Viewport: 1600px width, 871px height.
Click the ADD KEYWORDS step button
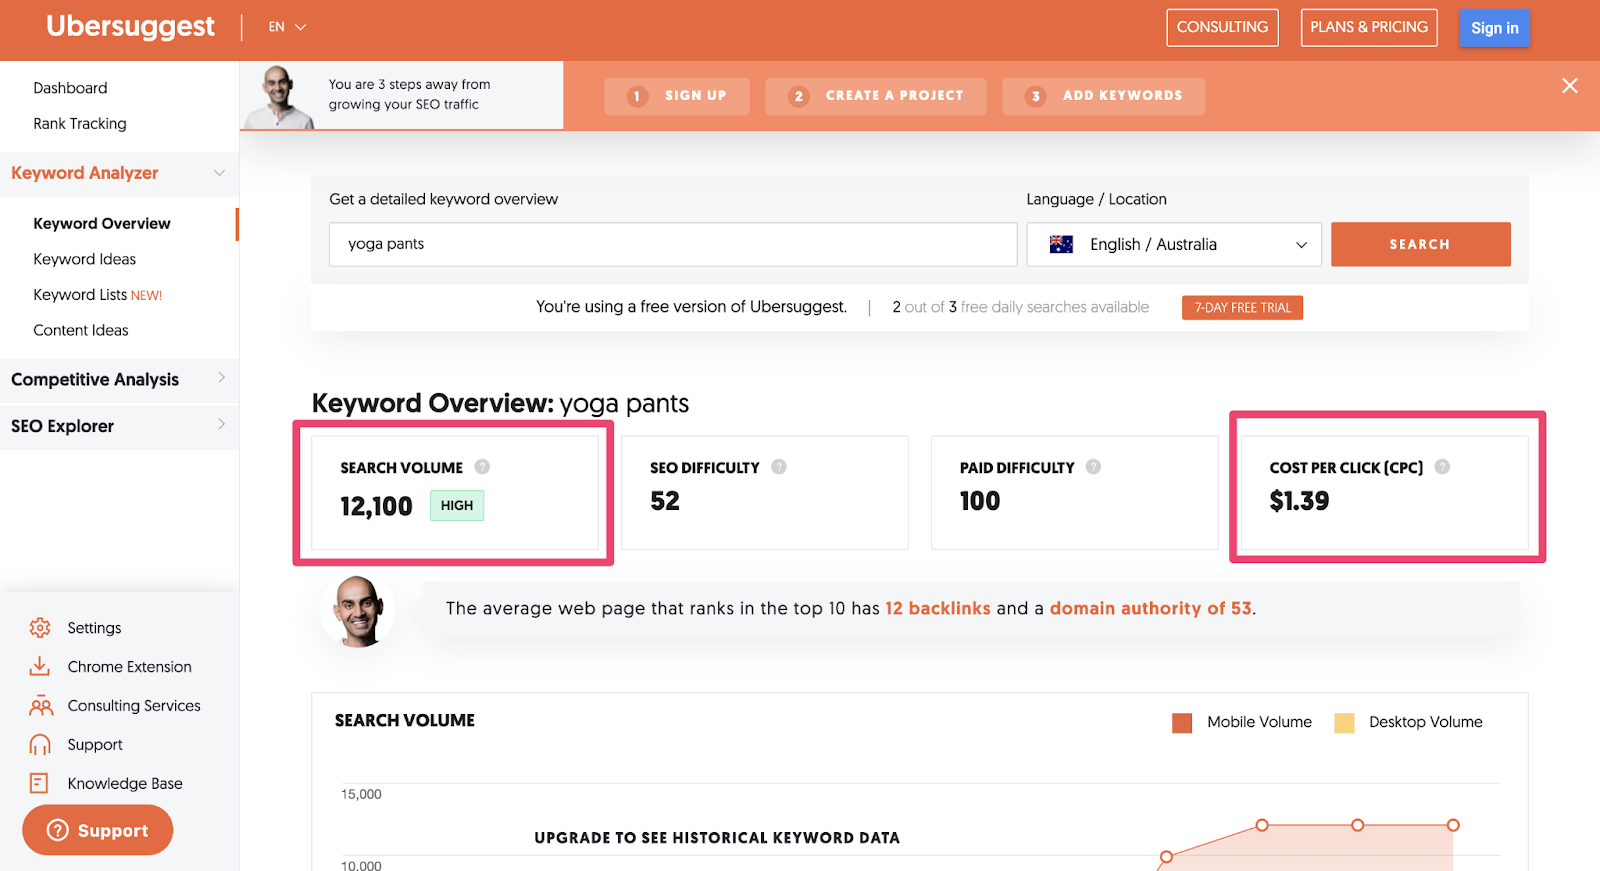click(1103, 96)
